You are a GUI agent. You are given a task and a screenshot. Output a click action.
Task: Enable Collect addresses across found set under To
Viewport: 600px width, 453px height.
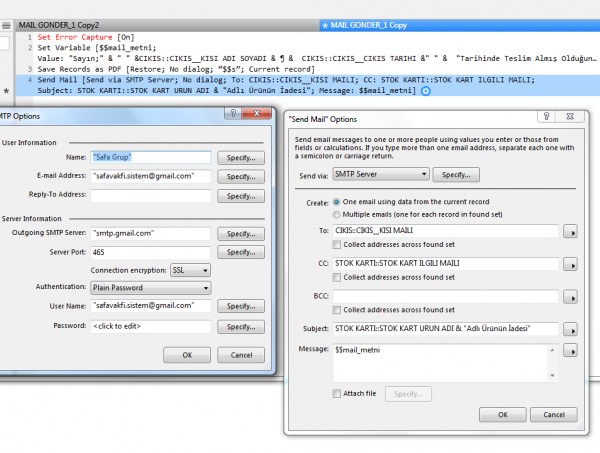(x=337, y=245)
